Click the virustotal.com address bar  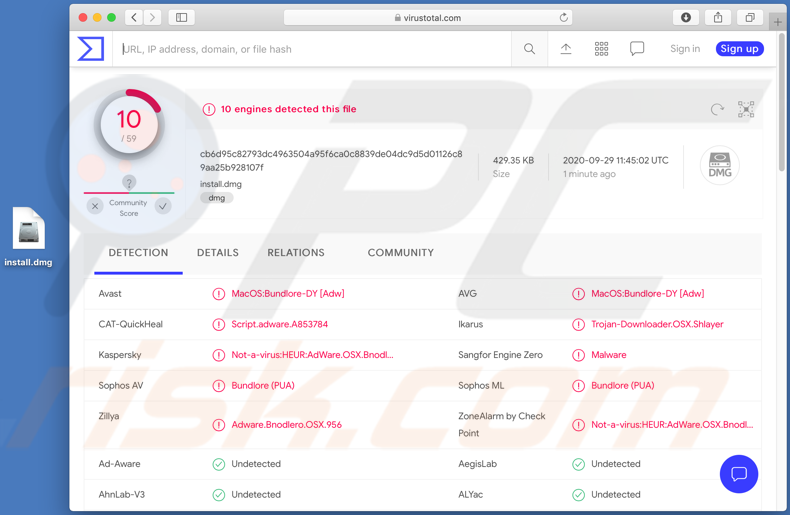click(x=427, y=18)
